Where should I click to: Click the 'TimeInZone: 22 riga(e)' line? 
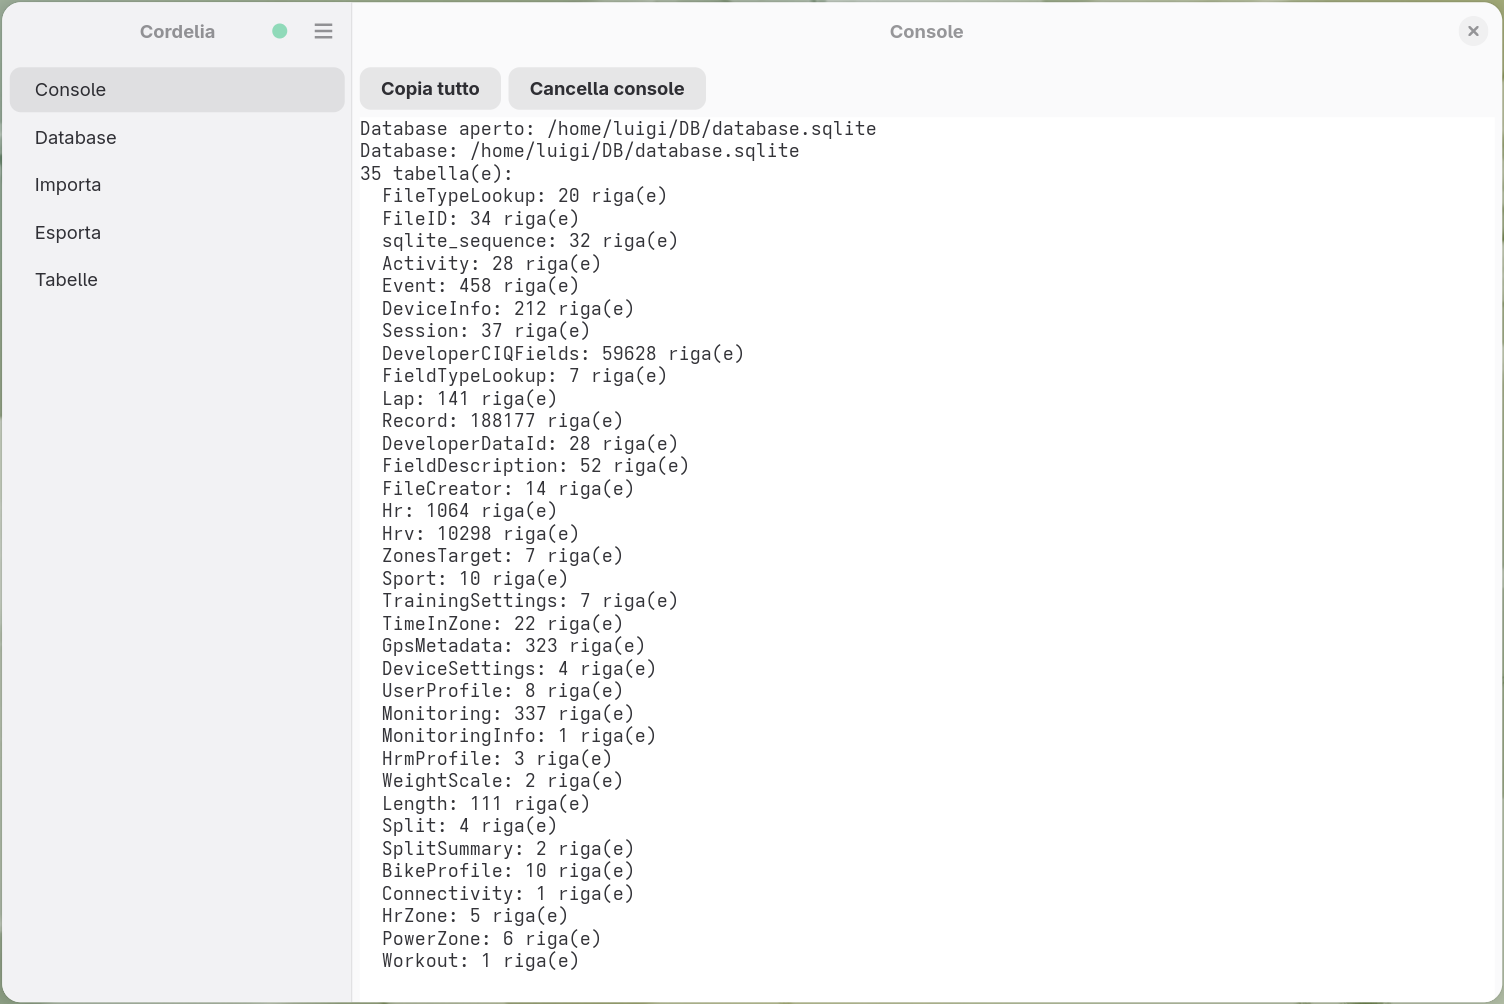(502, 624)
